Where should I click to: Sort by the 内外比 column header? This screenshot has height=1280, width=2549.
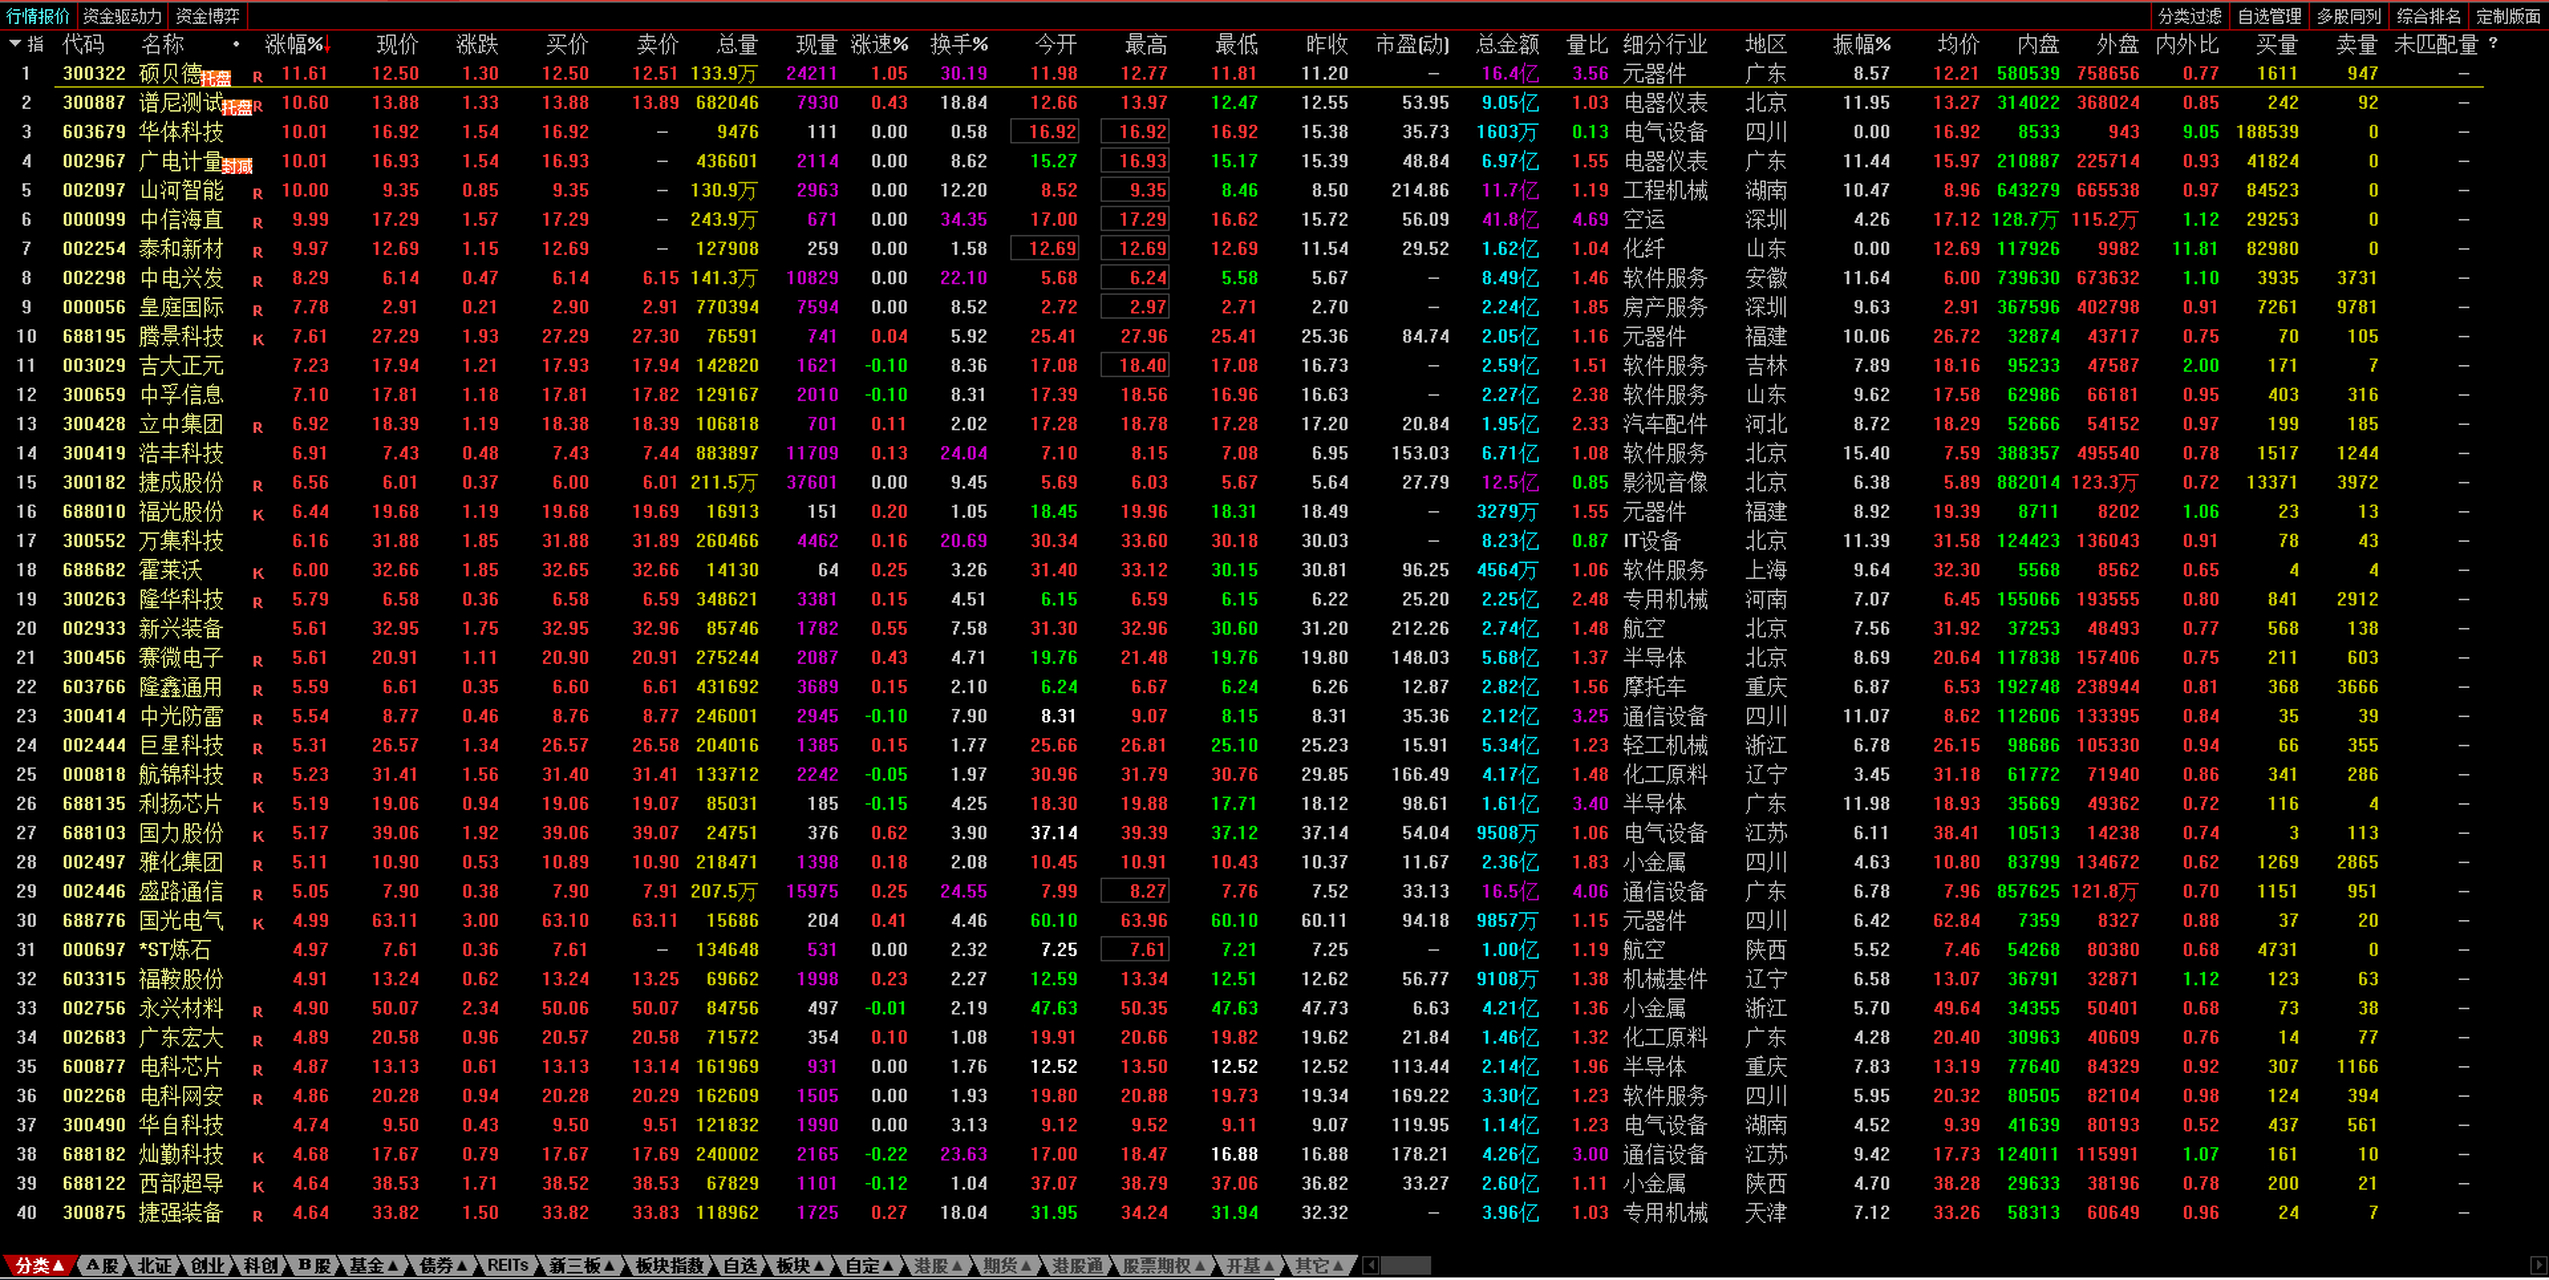pyautogui.click(x=2187, y=44)
